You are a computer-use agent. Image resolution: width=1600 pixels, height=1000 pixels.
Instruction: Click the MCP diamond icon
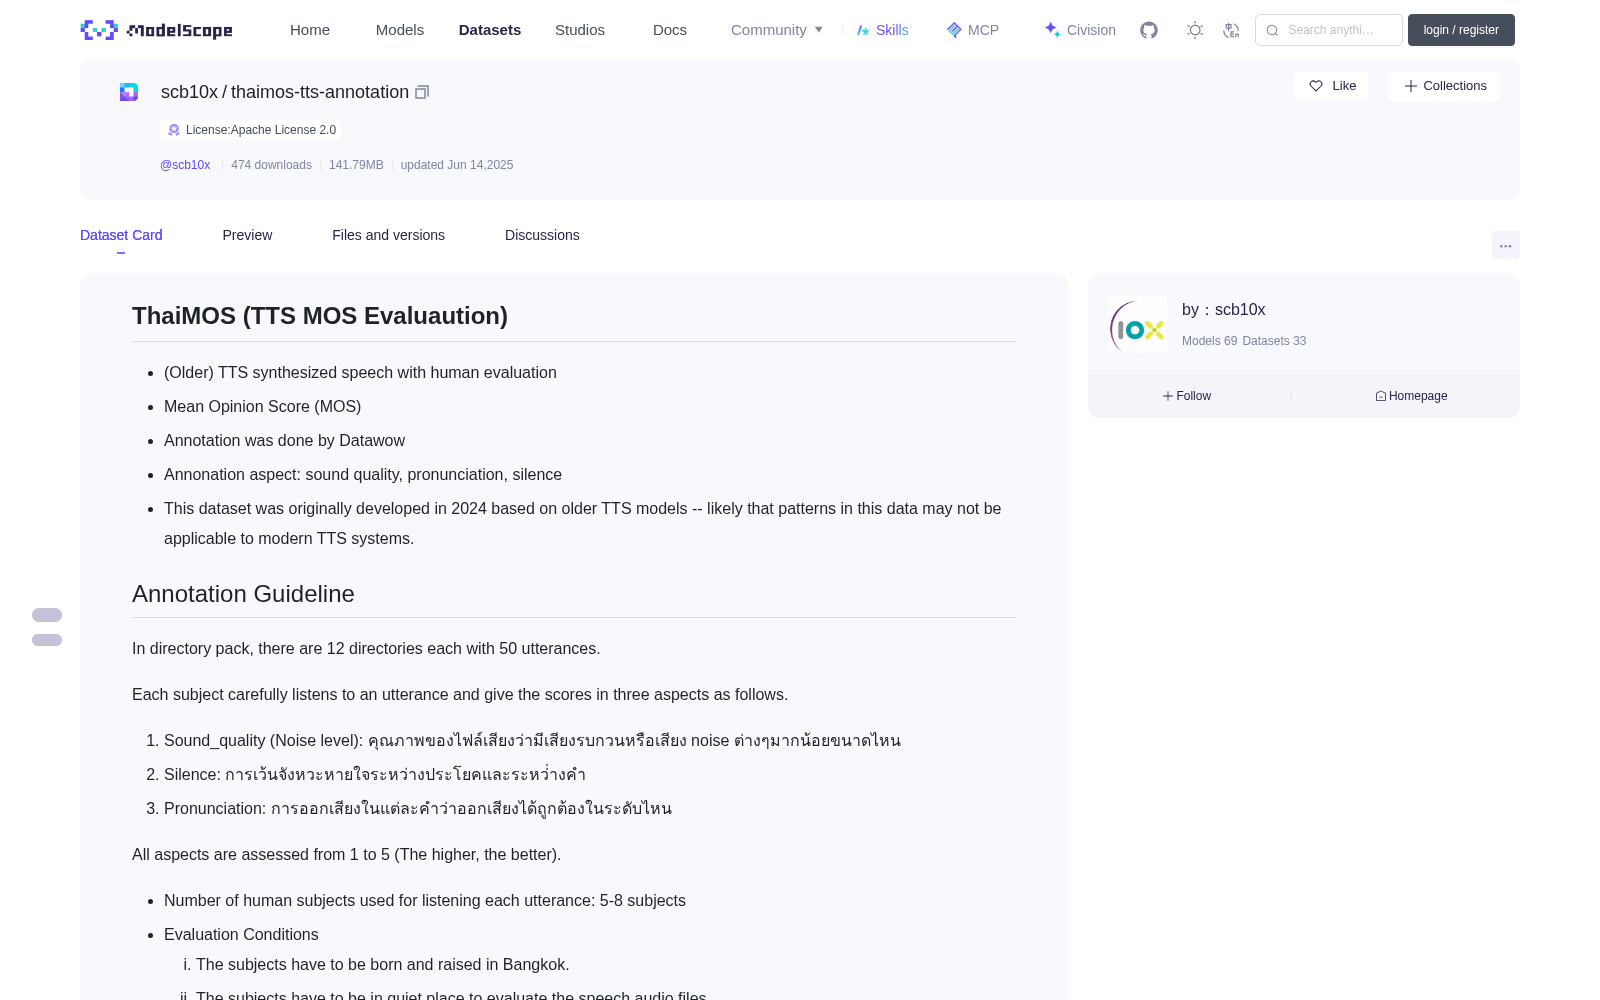954,30
